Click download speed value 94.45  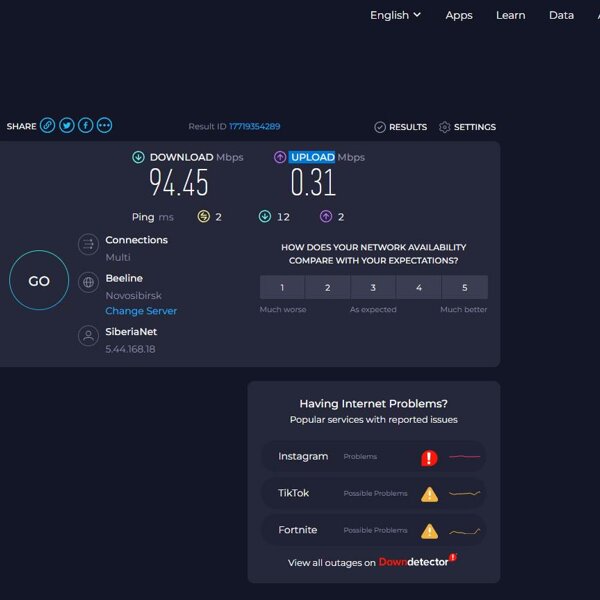point(179,183)
